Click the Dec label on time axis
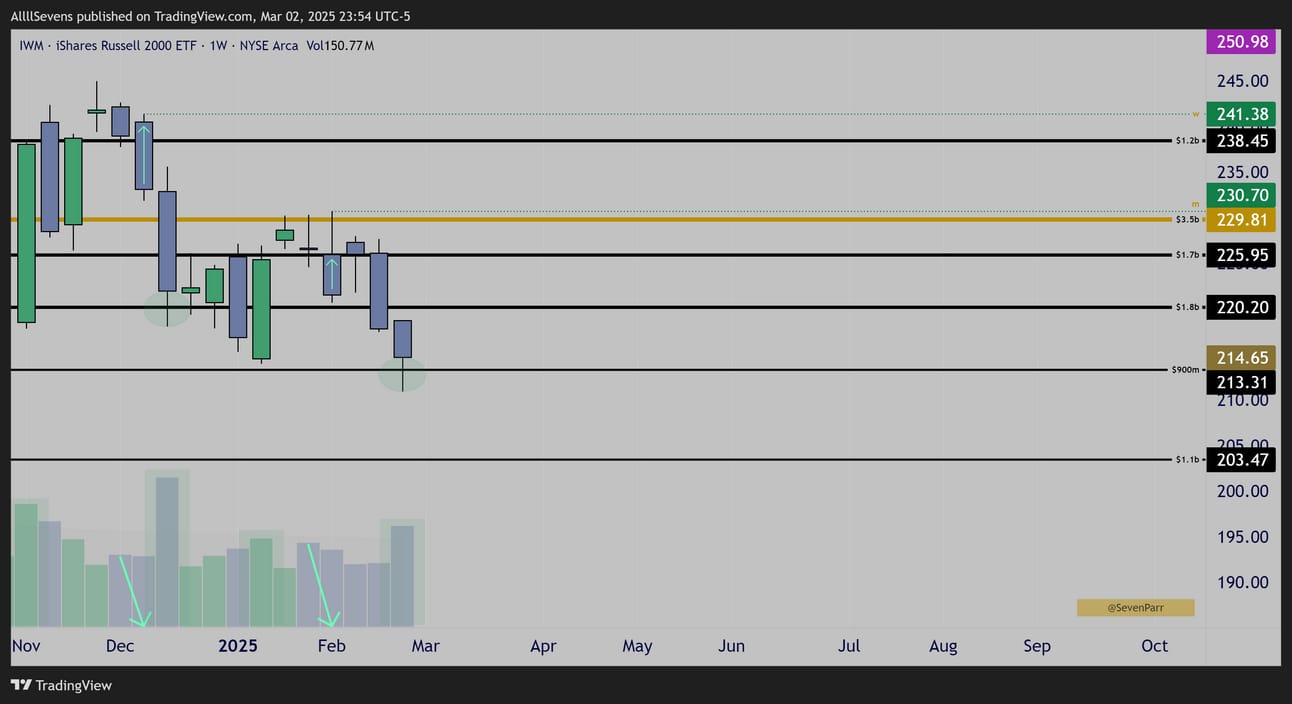The image size is (1292, 704). point(120,646)
